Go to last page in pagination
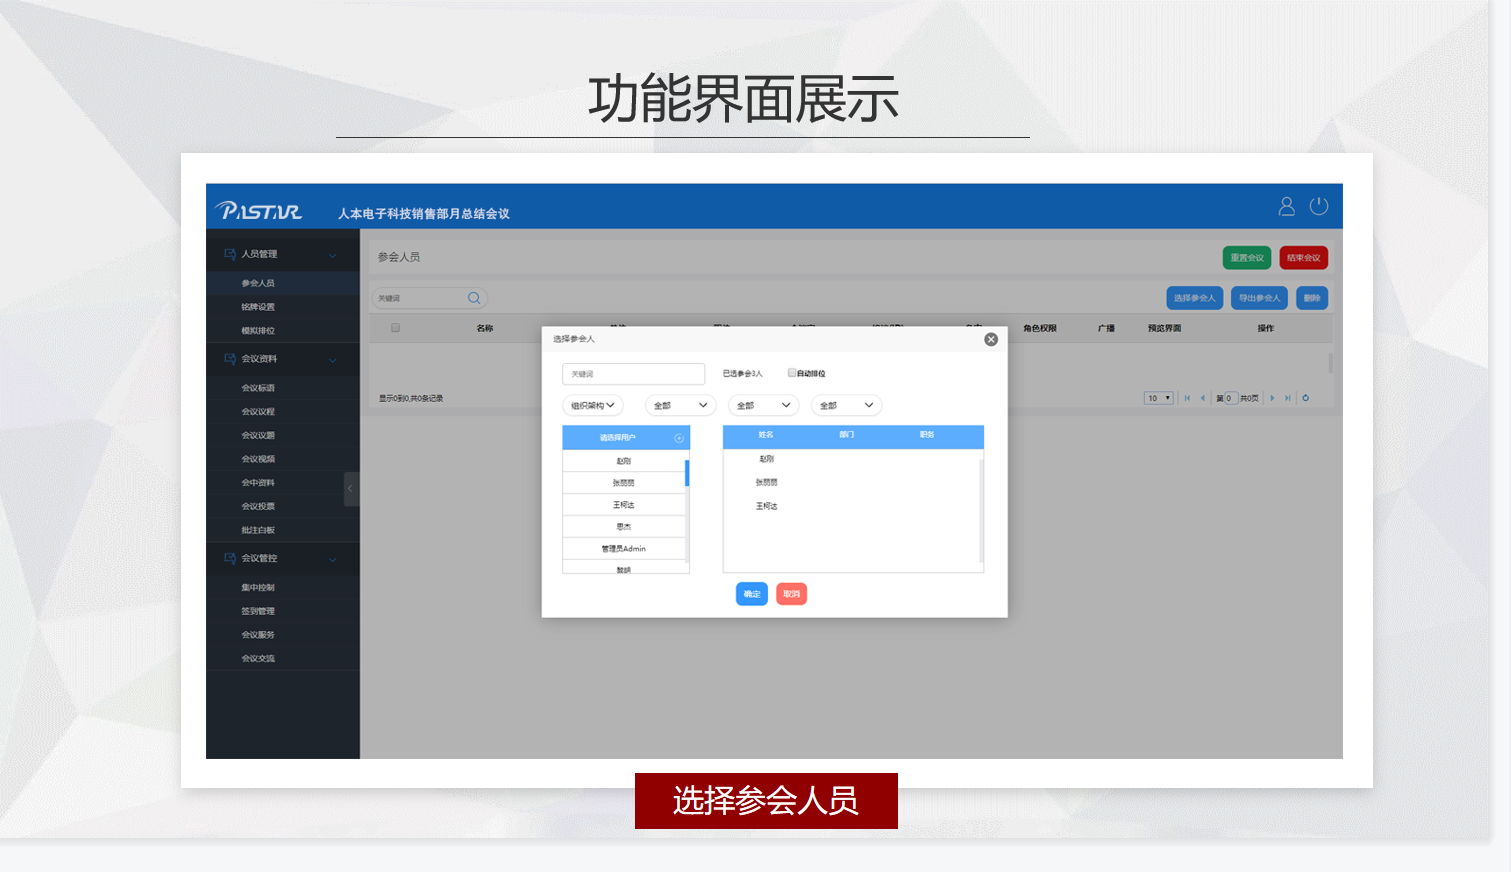Image resolution: width=1511 pixels, height=872 pixels. click(x=1288, y=398)
